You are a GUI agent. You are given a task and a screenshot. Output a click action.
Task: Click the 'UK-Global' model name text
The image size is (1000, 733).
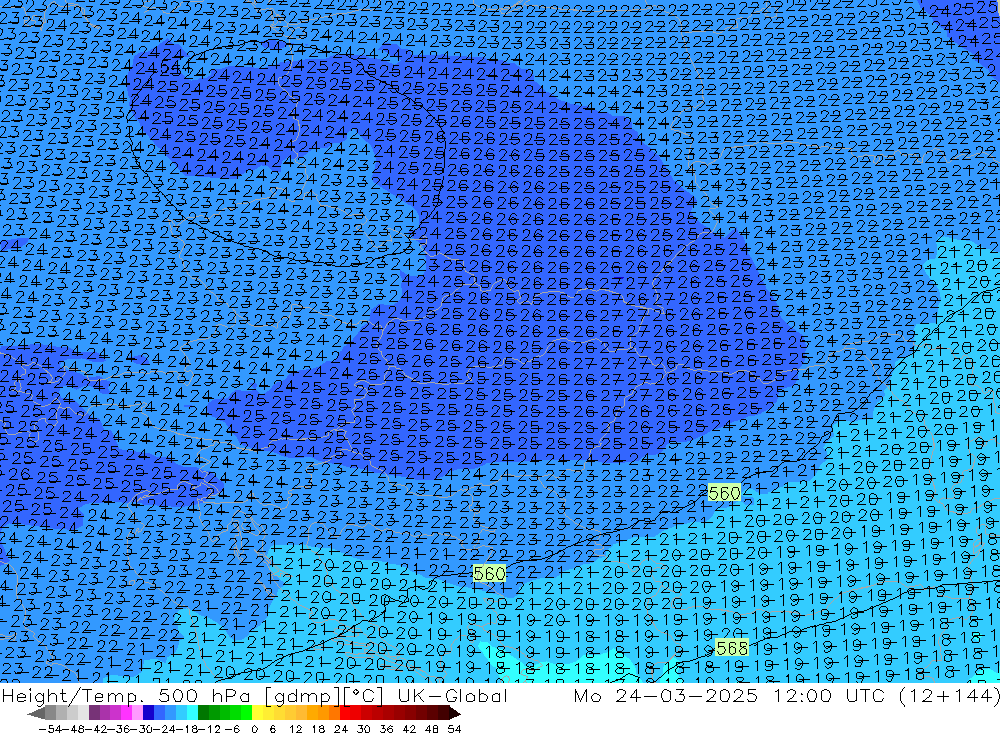pyautogui.click(x=452, y=695)
